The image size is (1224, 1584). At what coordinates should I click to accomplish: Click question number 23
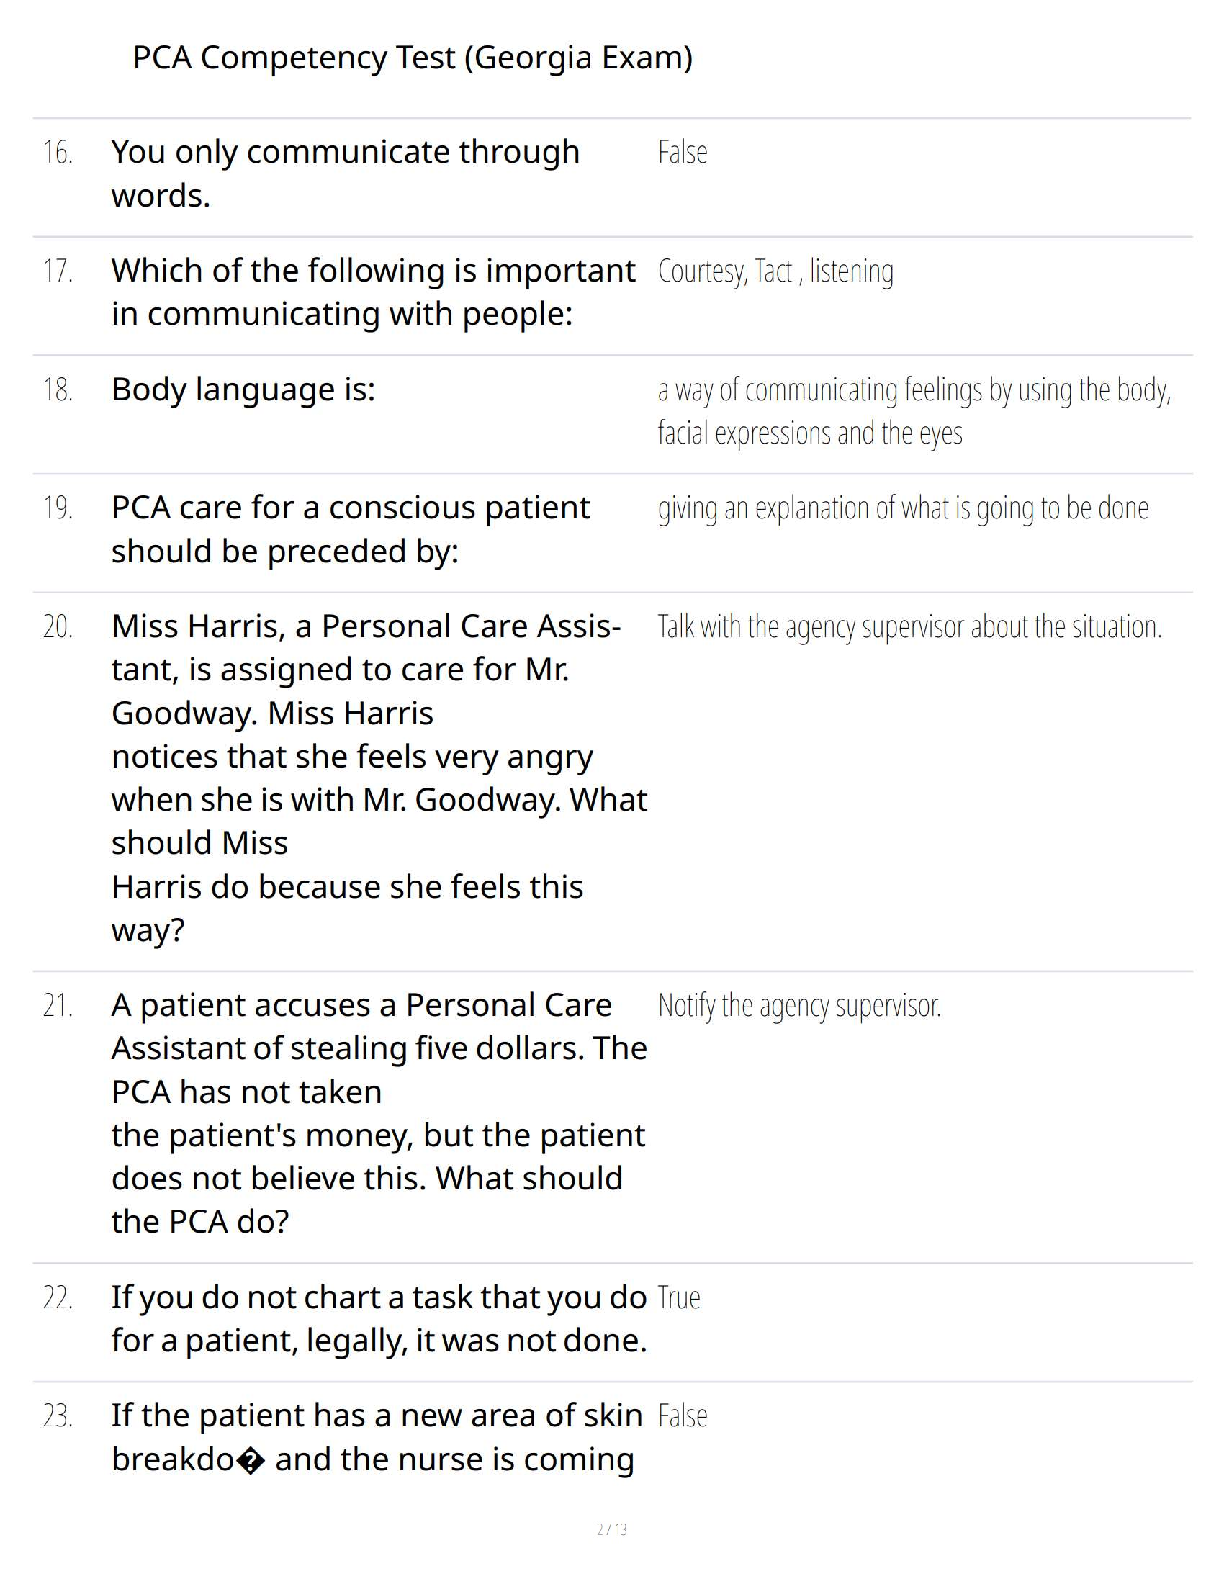pos(58,1417)
